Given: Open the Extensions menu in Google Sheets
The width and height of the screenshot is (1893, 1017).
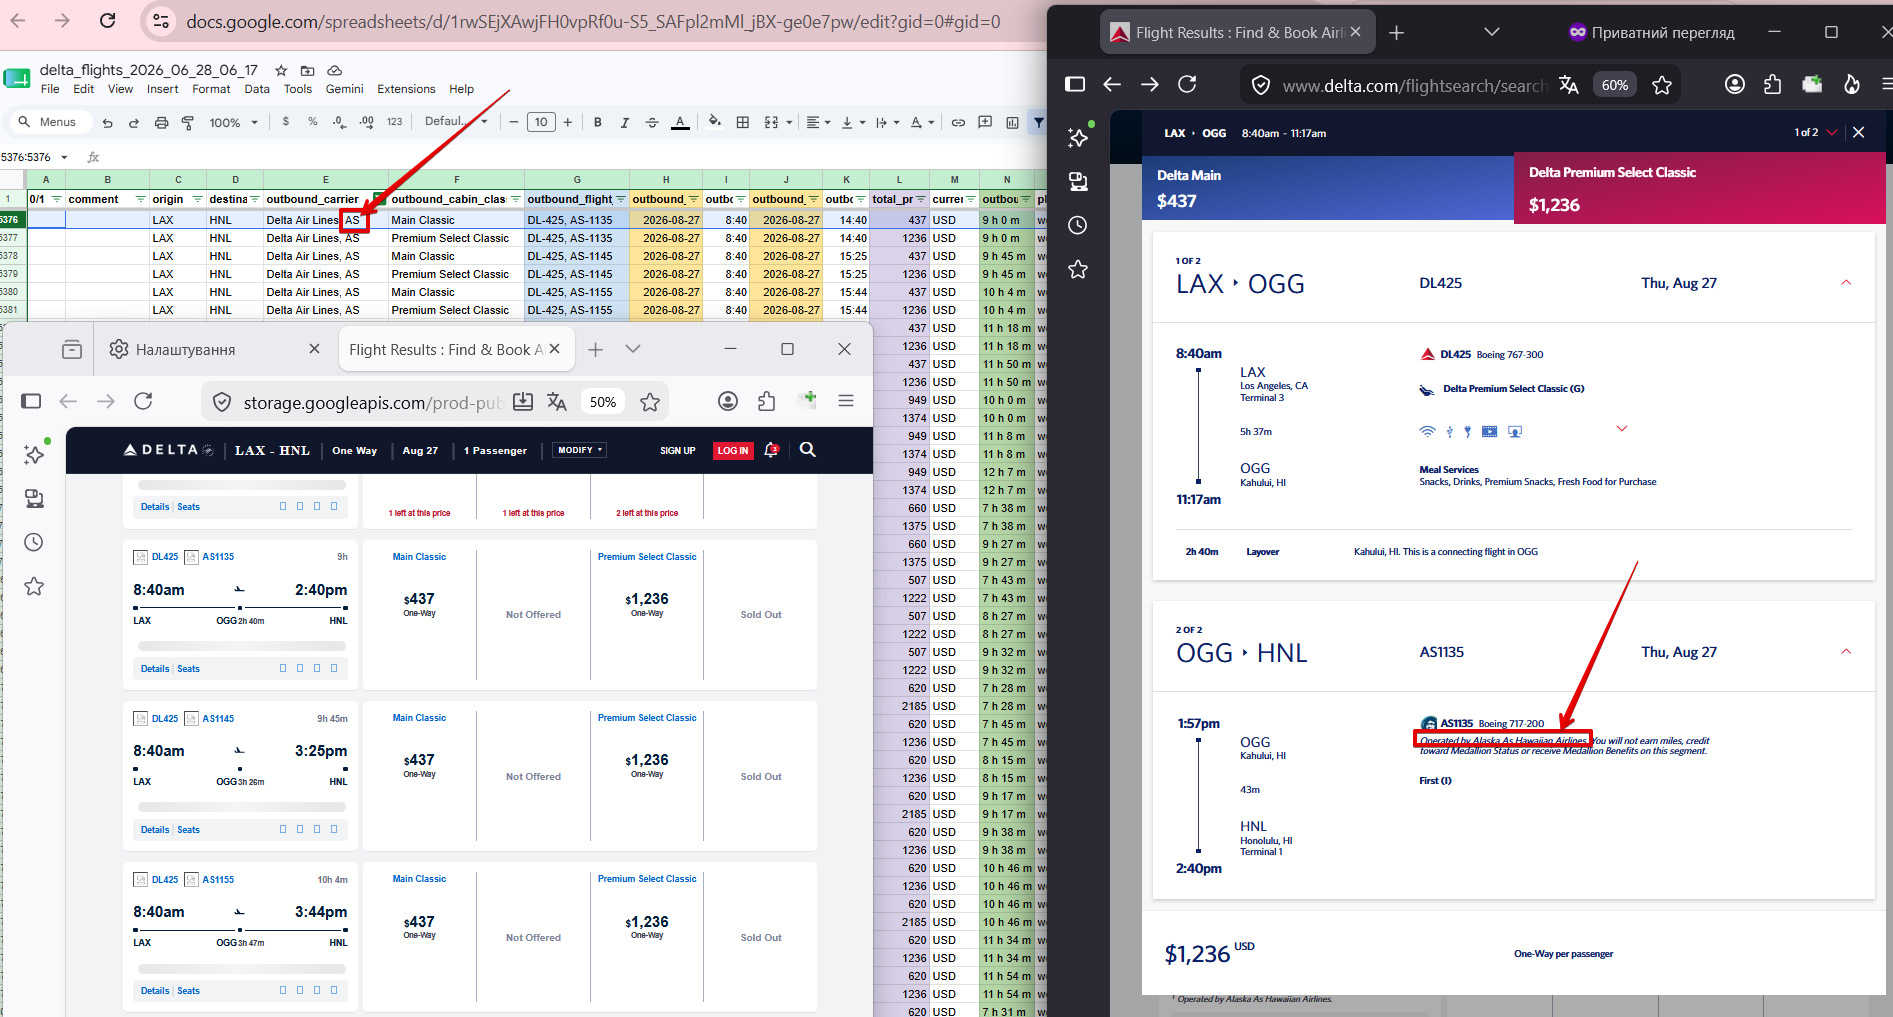Looking at the screenshot, I should click(406, 89).
